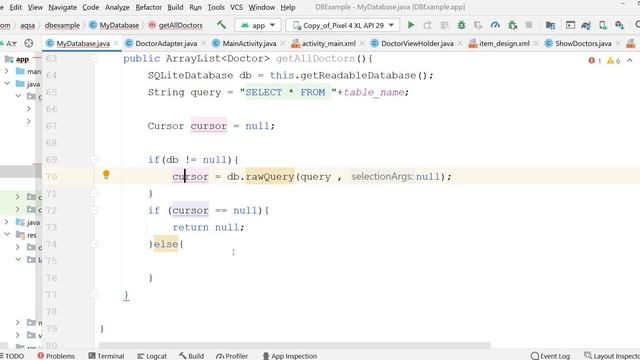
Task: Open the AVD Manager icon
Action: pos(603,25)
